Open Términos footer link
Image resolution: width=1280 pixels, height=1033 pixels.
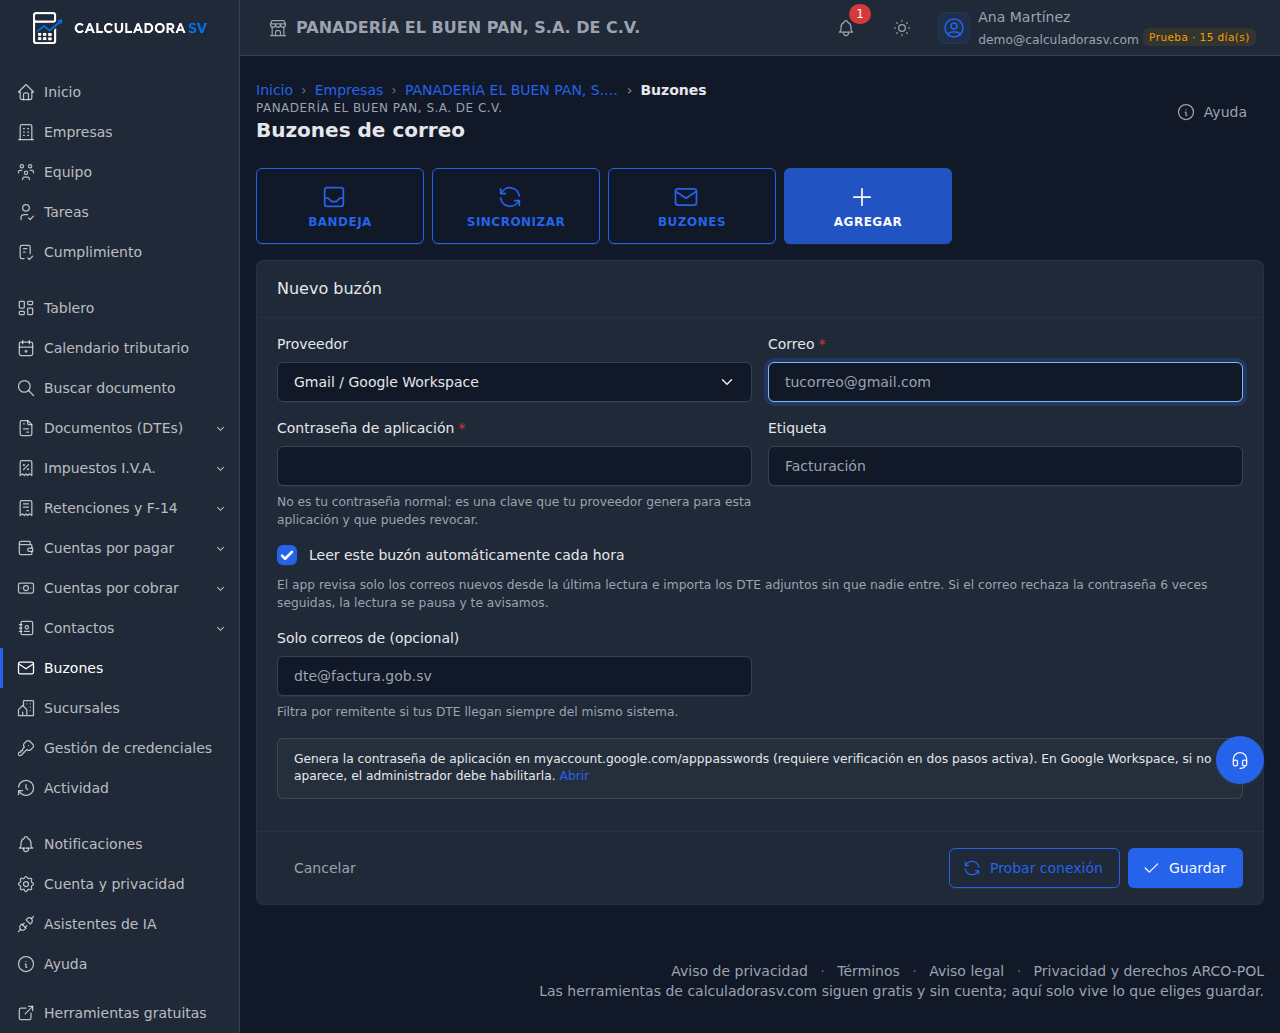[868, 971]
